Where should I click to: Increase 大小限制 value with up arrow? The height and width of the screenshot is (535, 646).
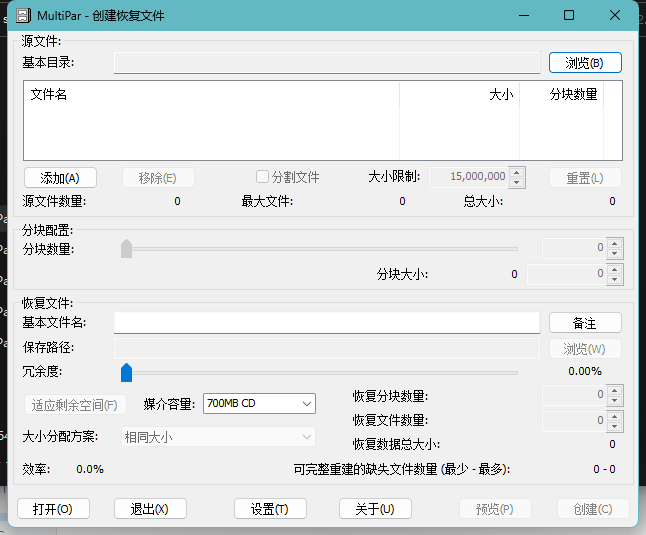click(517, 172)
